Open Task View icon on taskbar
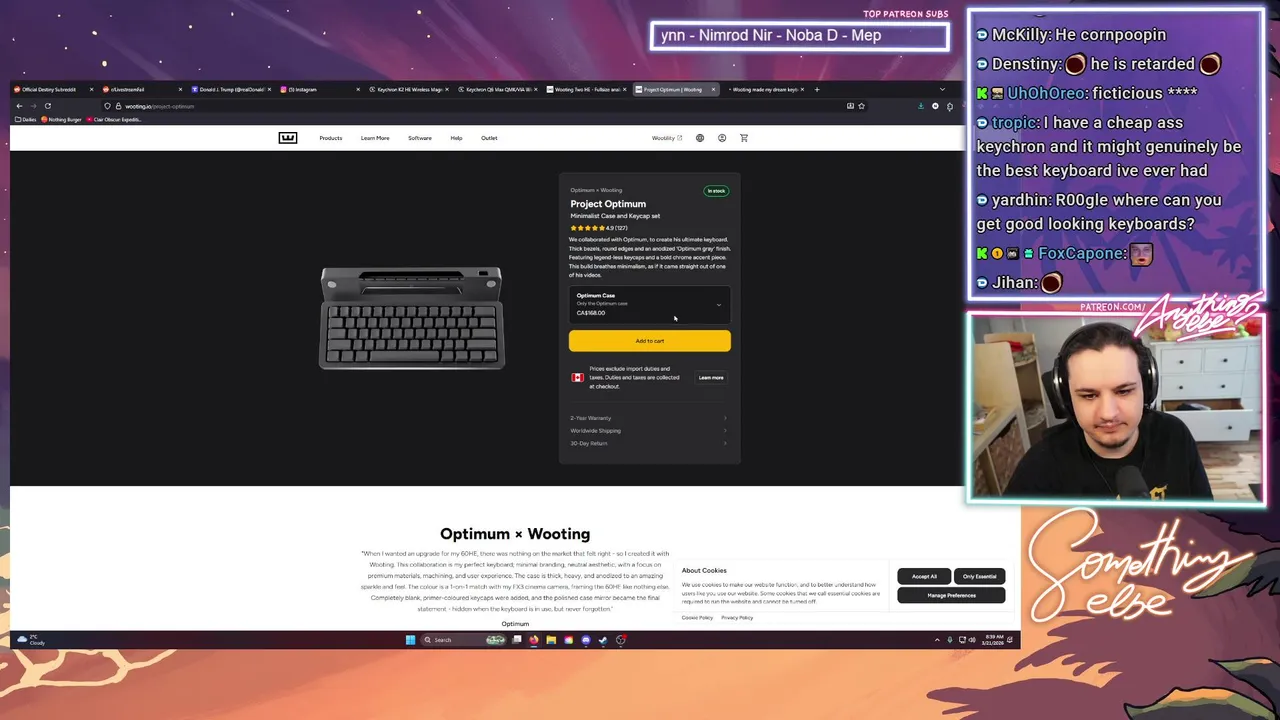The image size is (1280, 720). 517,640
